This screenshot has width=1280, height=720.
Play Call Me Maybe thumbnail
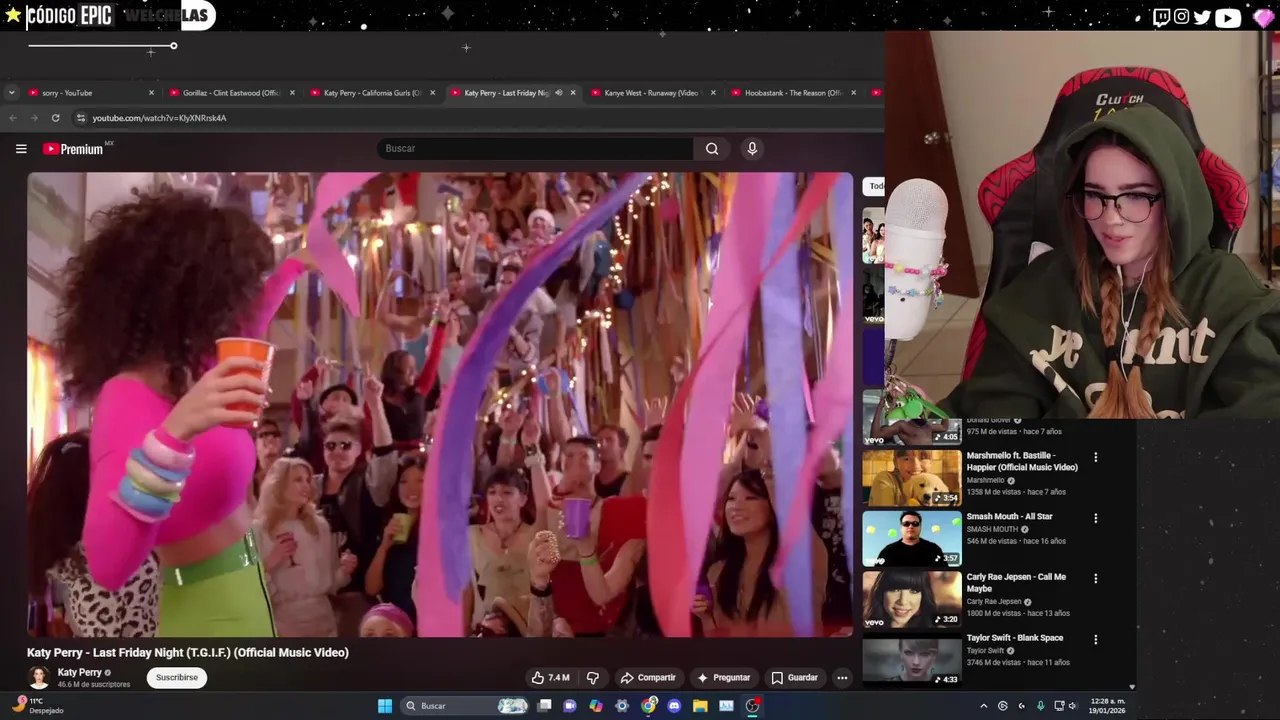pos(912,598)
